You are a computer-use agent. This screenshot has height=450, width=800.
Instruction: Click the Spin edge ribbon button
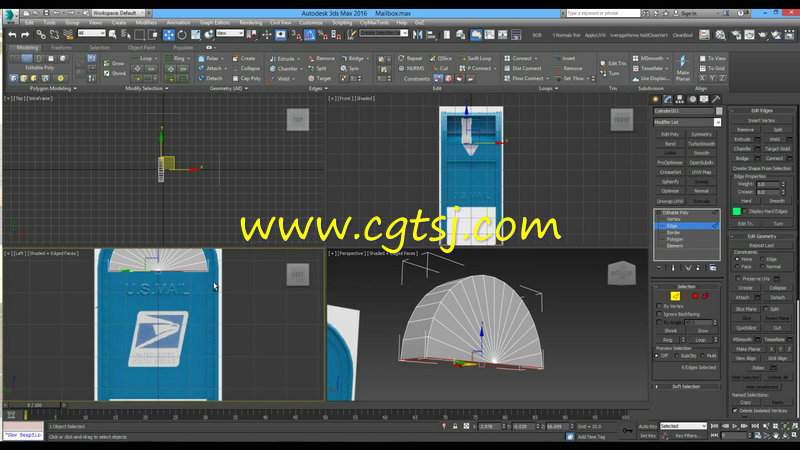350,68
